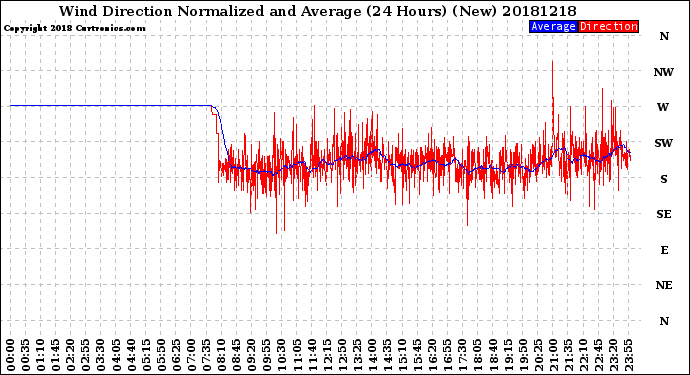This screenshot has height=375, width=690.
Task: Click the 23:20 time label
Action: coord(614,355)
